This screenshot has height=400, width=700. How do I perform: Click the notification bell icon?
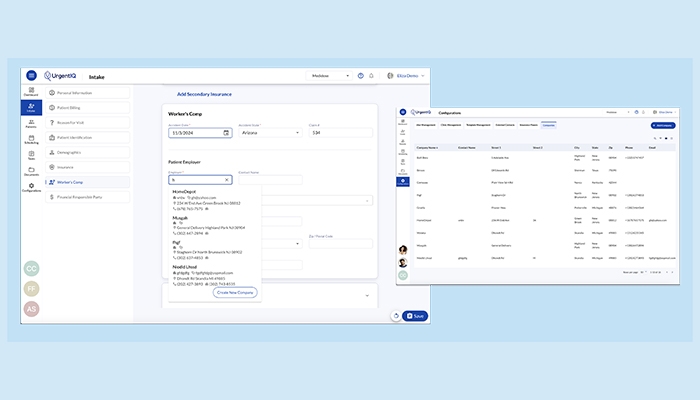click(371, 76)
